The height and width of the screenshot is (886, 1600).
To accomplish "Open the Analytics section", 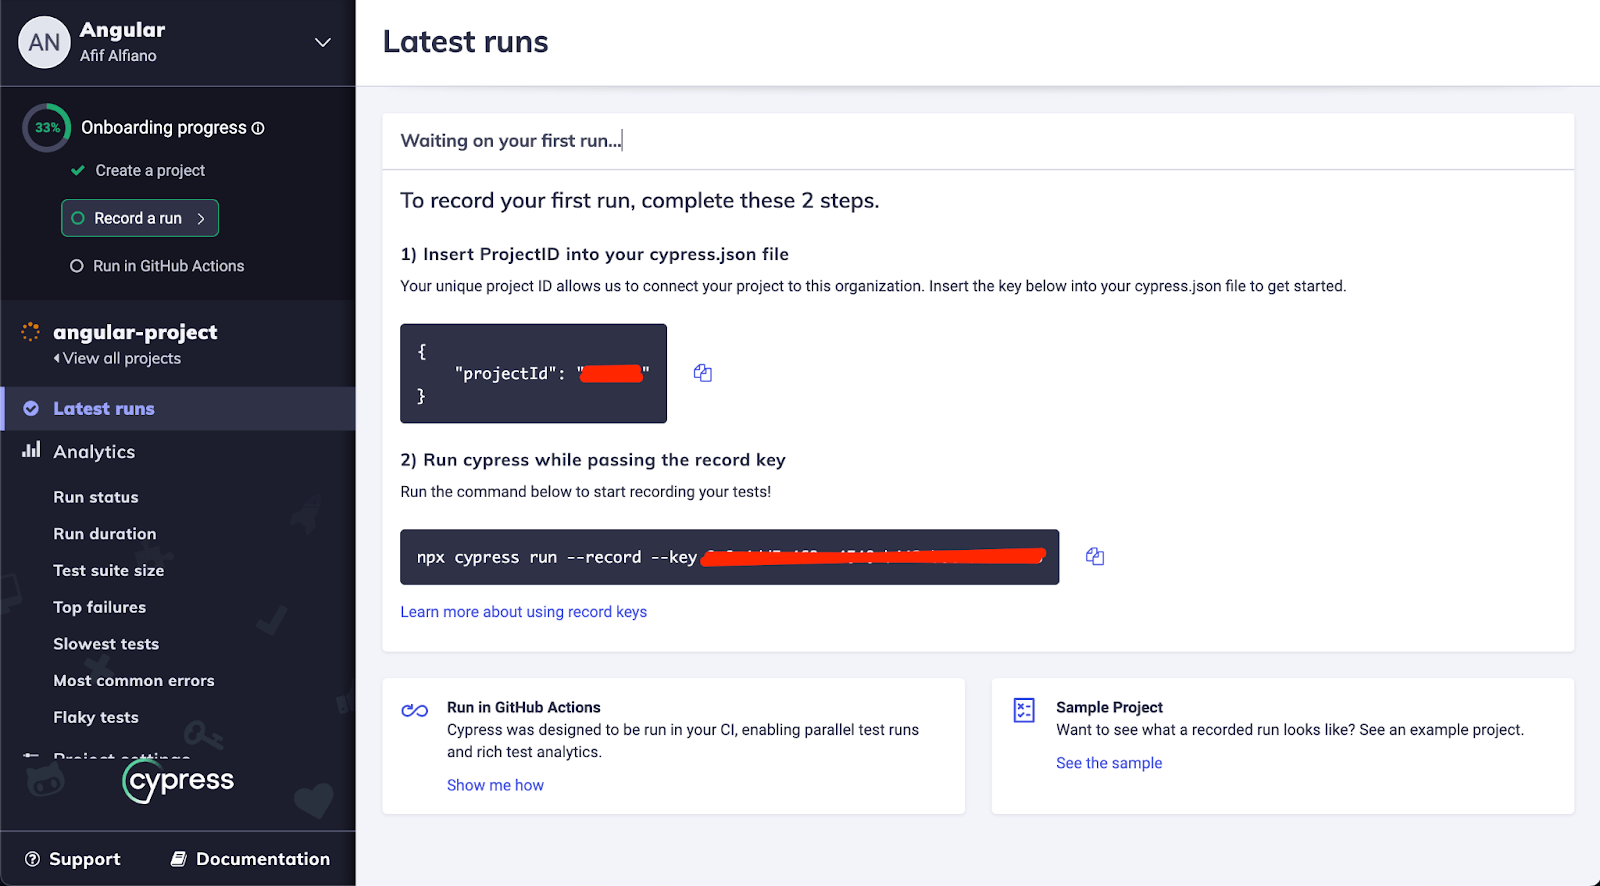I will [94, 452].
